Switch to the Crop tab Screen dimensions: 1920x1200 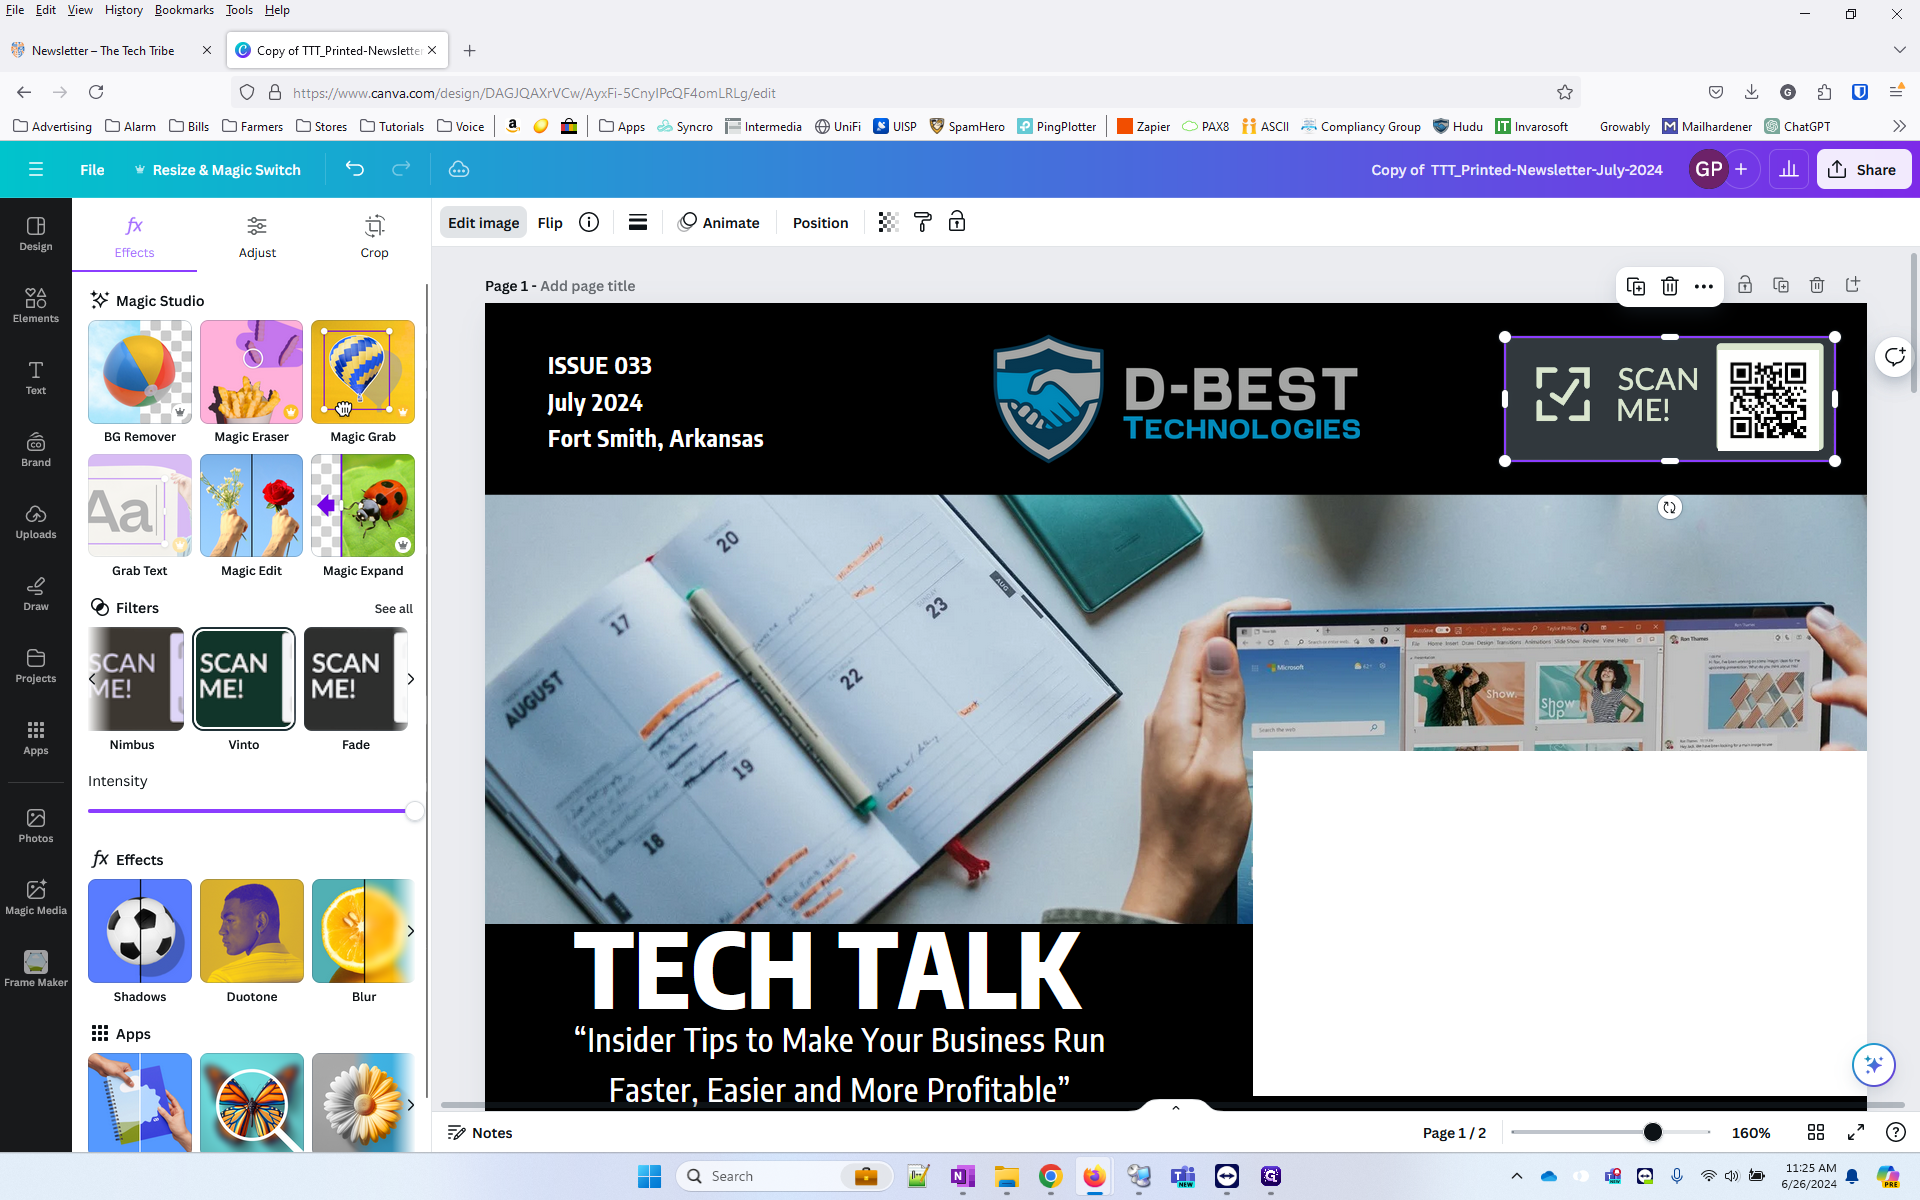[374, 237]
